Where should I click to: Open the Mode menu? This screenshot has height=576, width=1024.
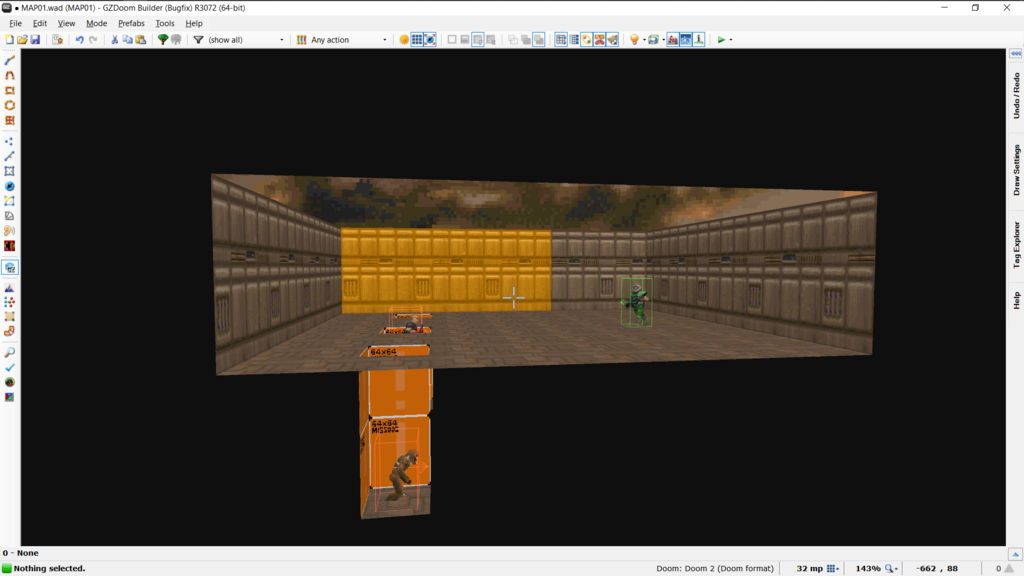[x=97, y=23]
